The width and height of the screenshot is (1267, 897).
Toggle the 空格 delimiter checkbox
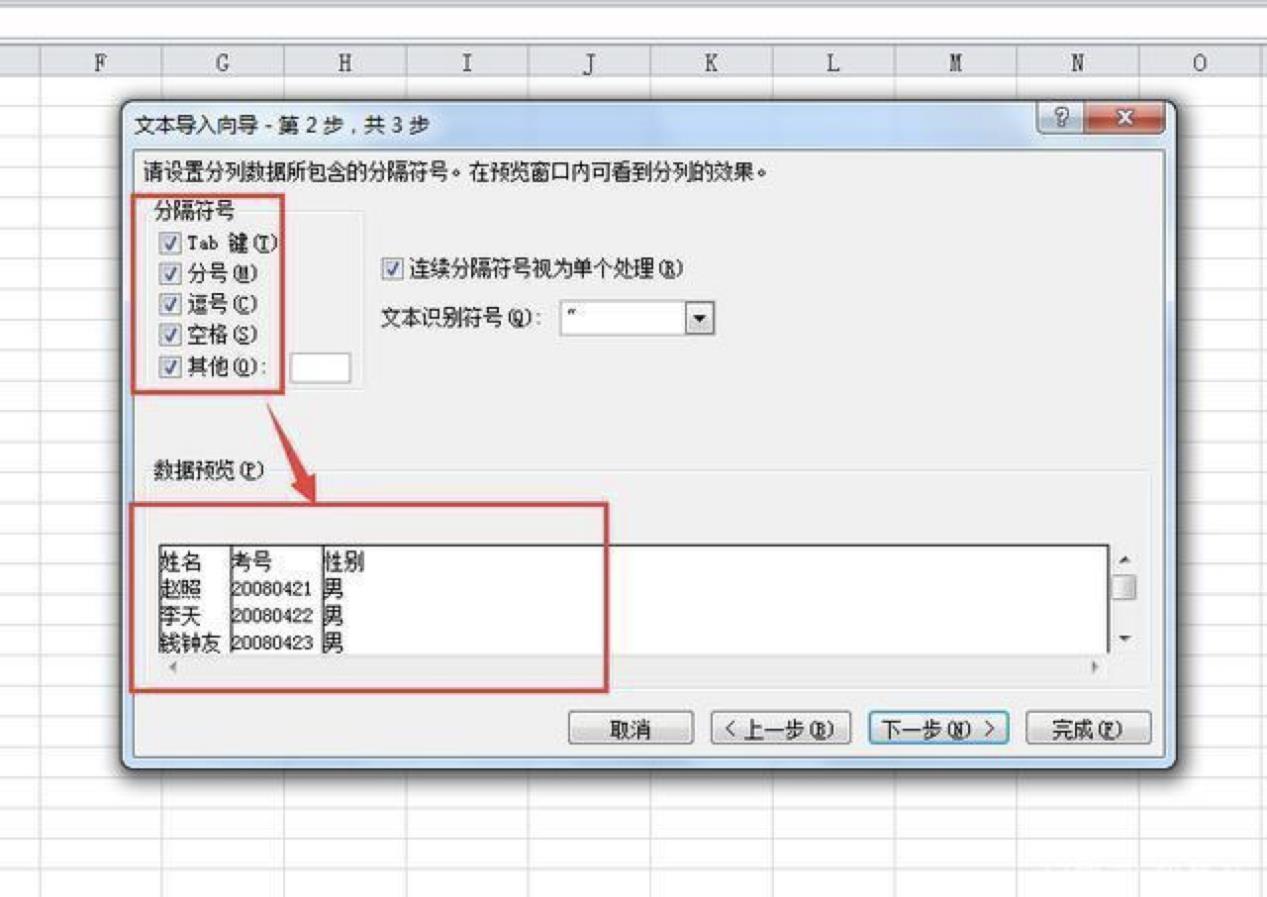click(169, 335)
